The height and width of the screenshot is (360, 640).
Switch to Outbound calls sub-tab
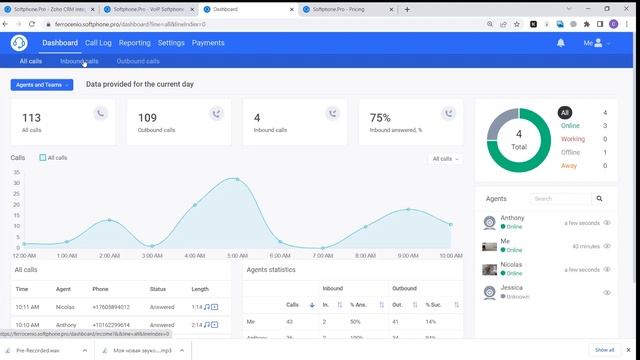click(x=138, y=61)
